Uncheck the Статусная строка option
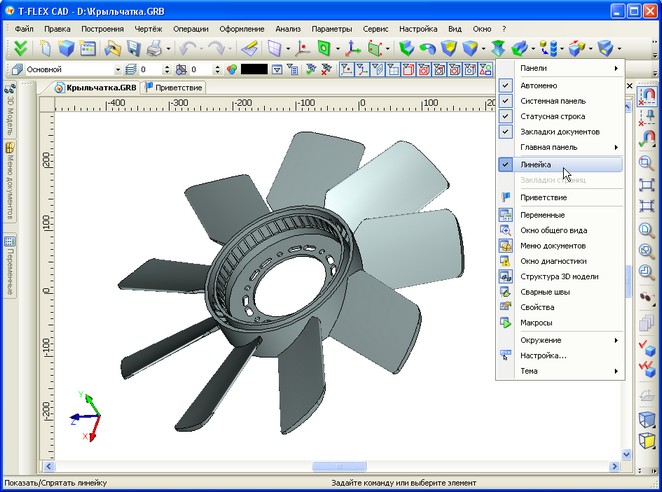This screenshot has width=662, height=492. click(x=560, y=116)
